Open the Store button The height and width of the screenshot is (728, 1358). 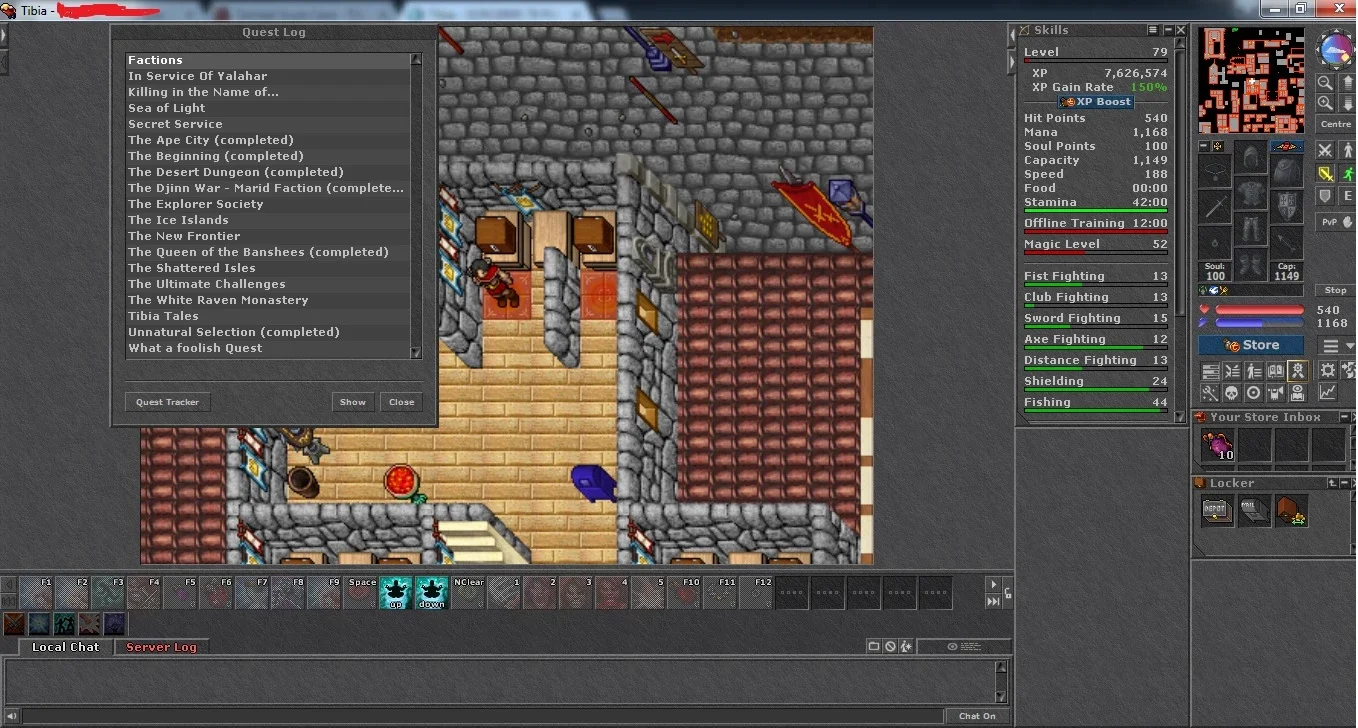[1251, 345]
